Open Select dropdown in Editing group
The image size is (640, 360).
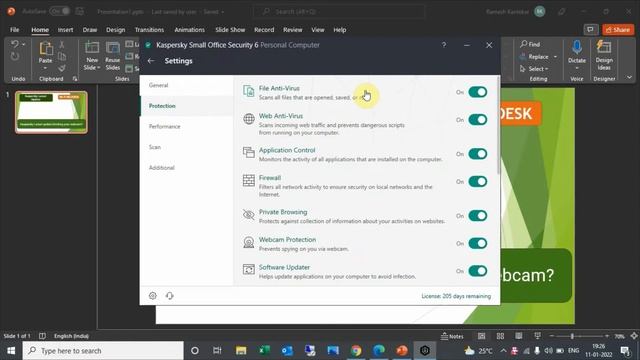(534, 69)
